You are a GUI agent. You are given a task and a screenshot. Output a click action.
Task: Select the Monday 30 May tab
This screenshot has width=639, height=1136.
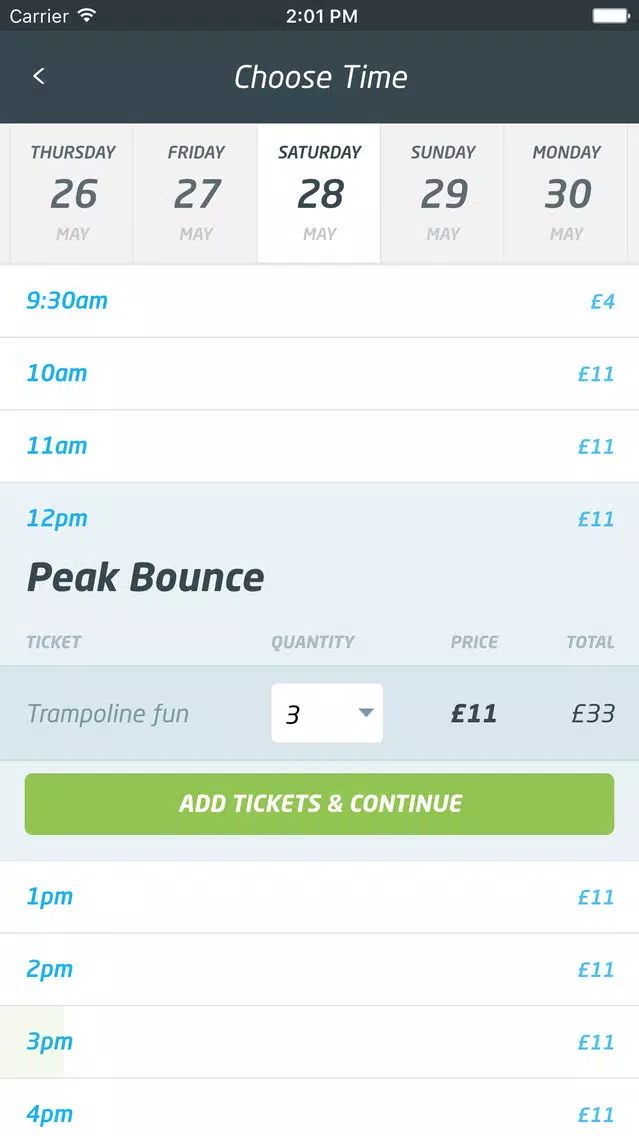(566, 193)
